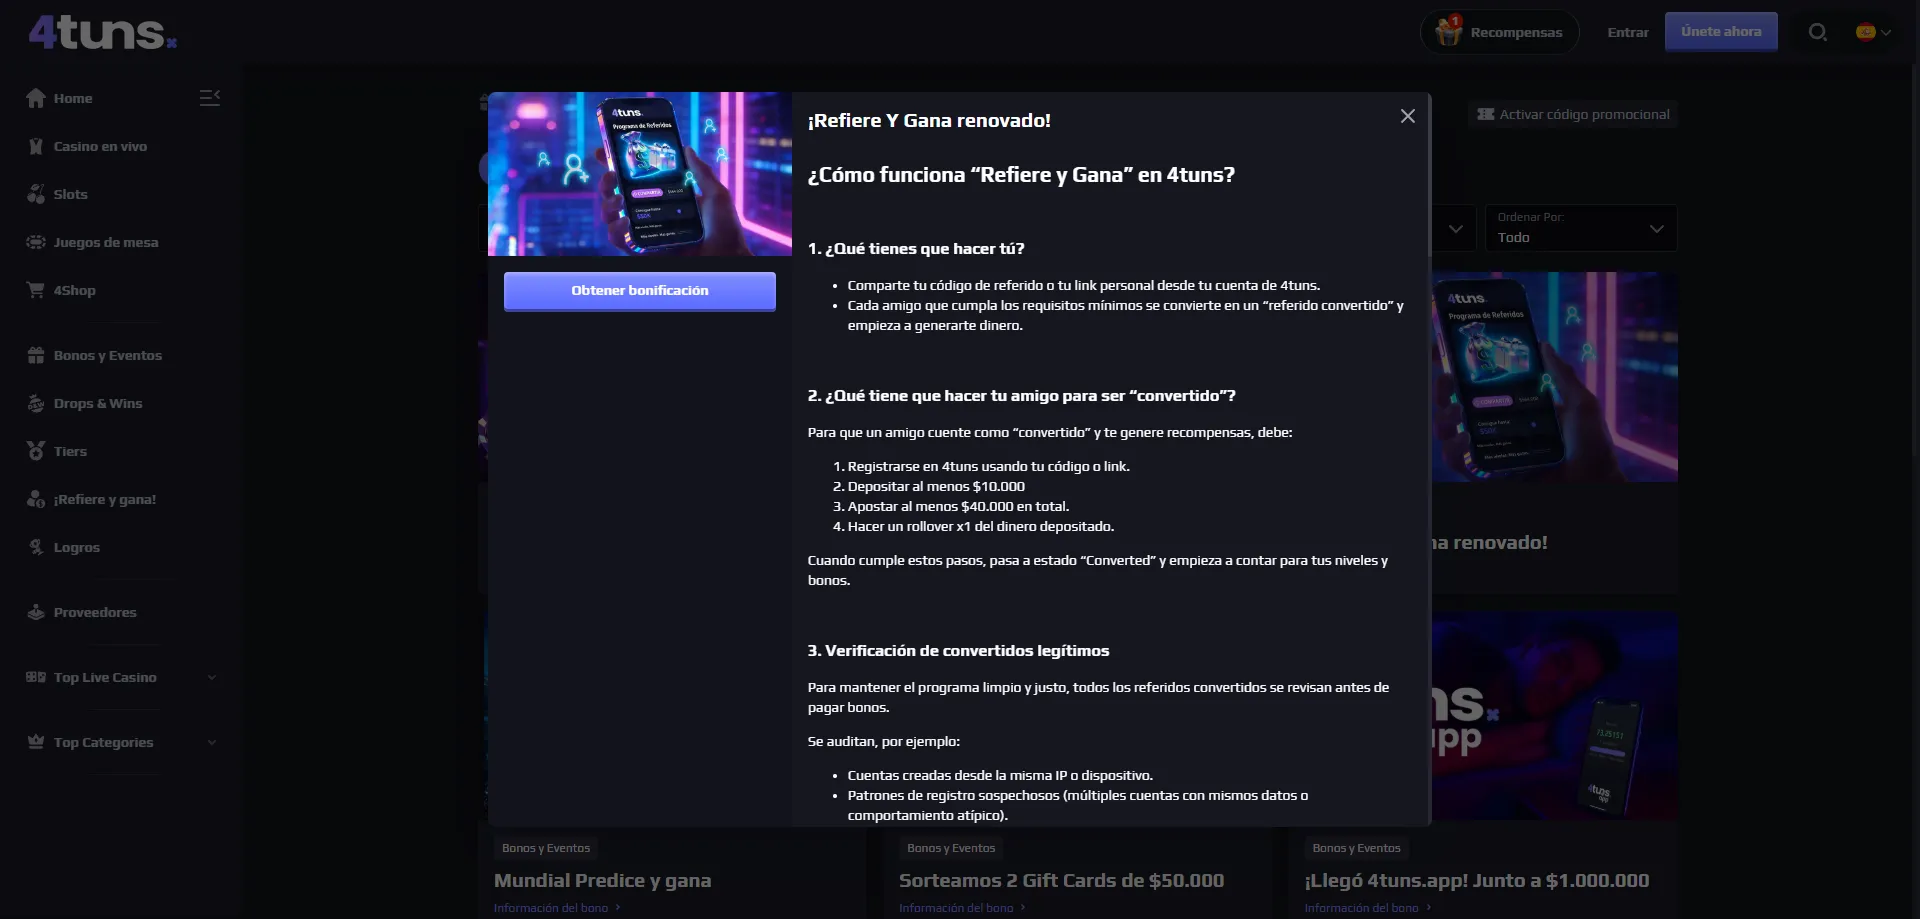
Task: Open the Ordenar Por dropdown
Action: 1580,228
